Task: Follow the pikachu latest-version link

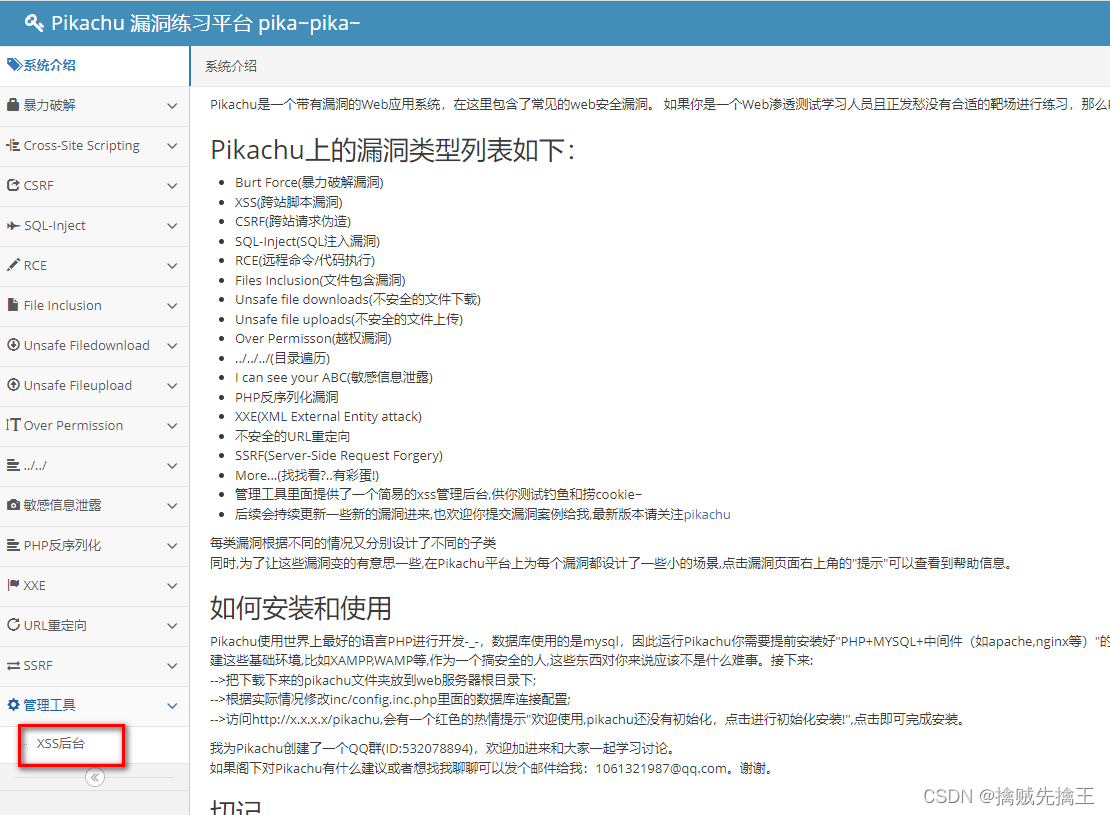Action: (x=707, y=514)
